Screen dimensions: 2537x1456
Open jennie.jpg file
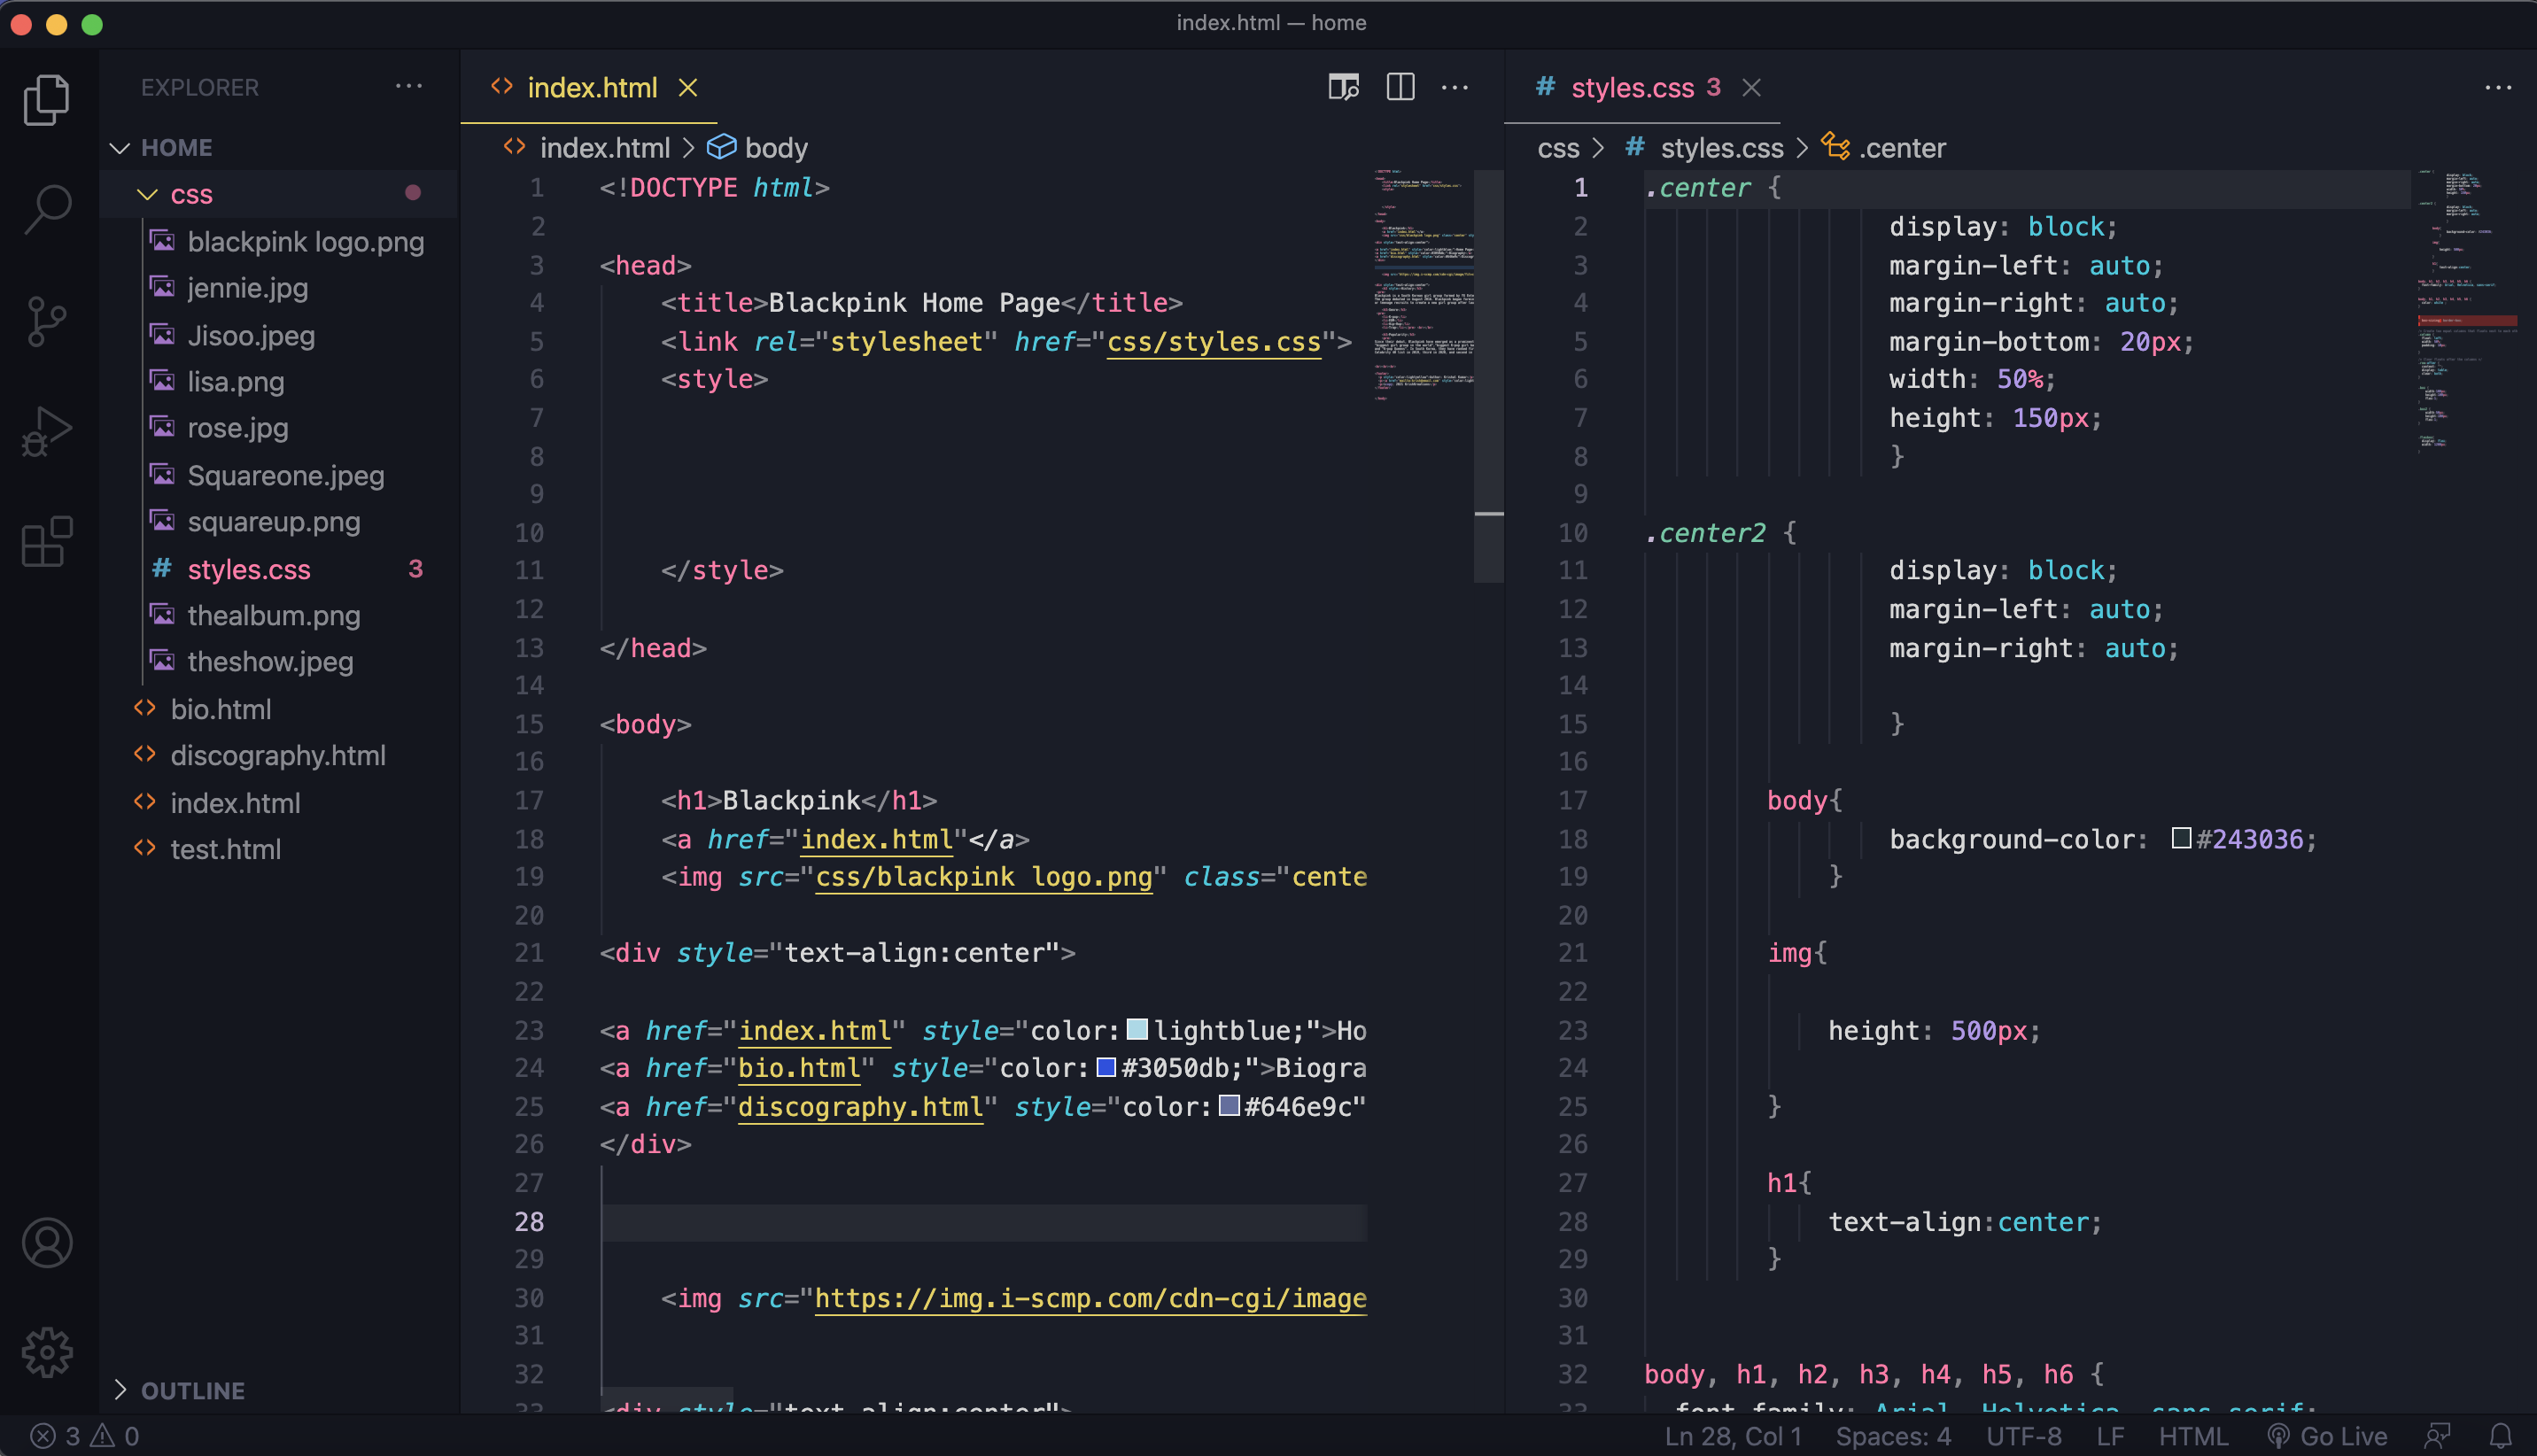247,288
